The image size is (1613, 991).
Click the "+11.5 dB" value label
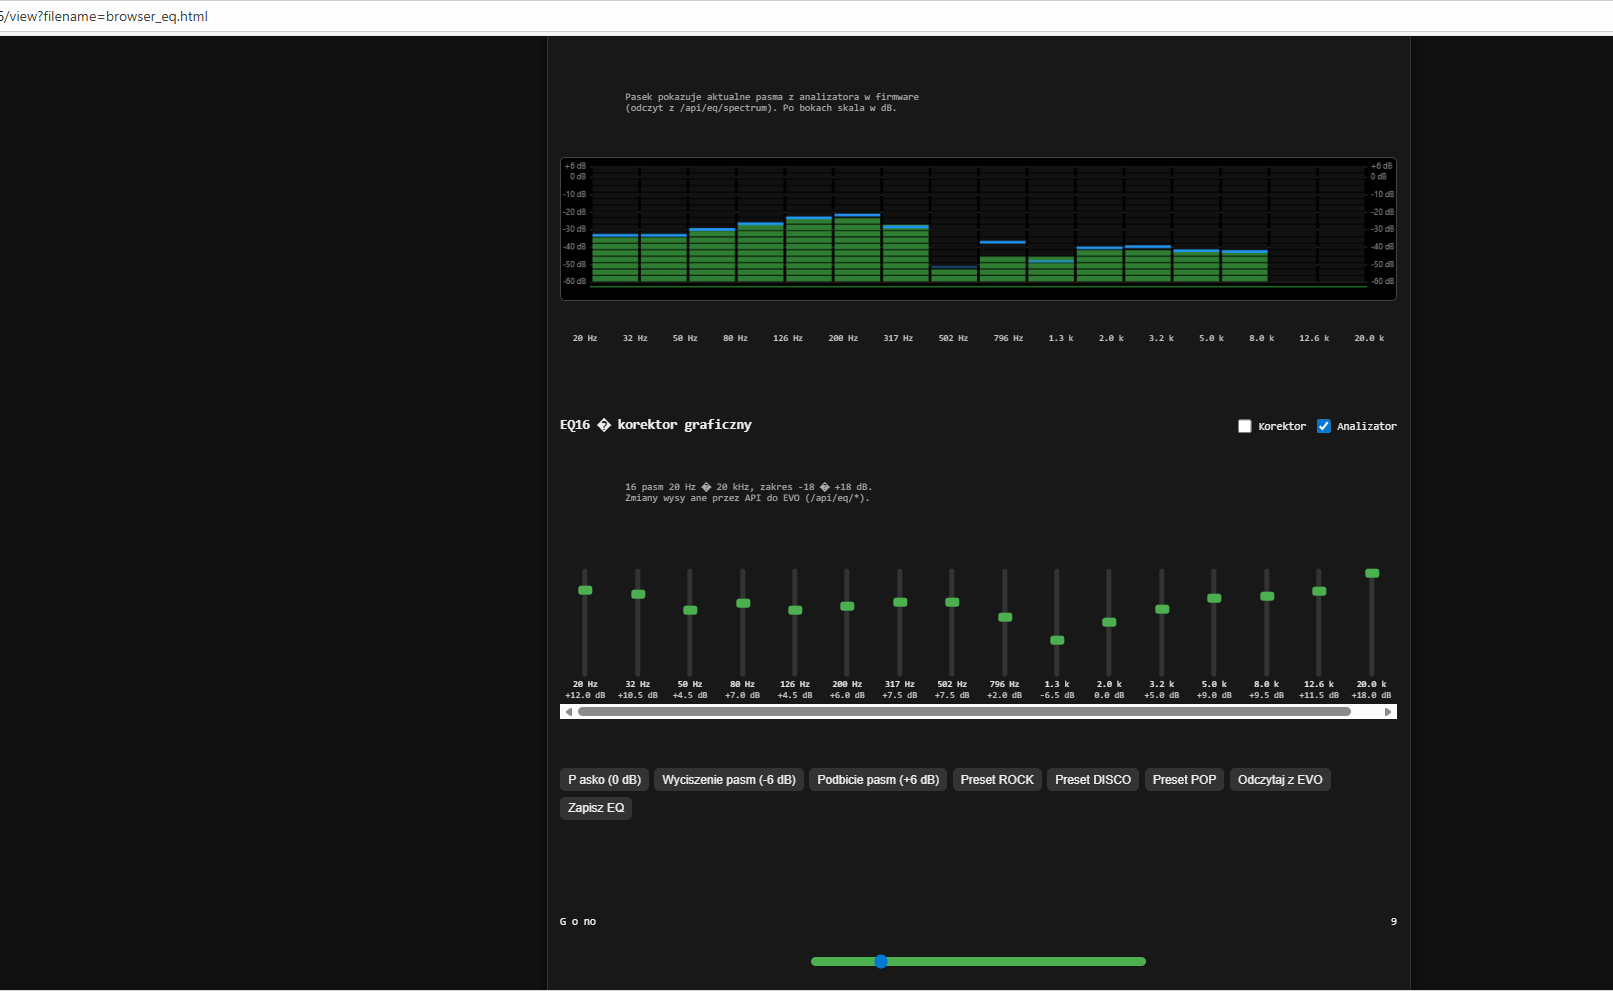(x=1319, y=696)
